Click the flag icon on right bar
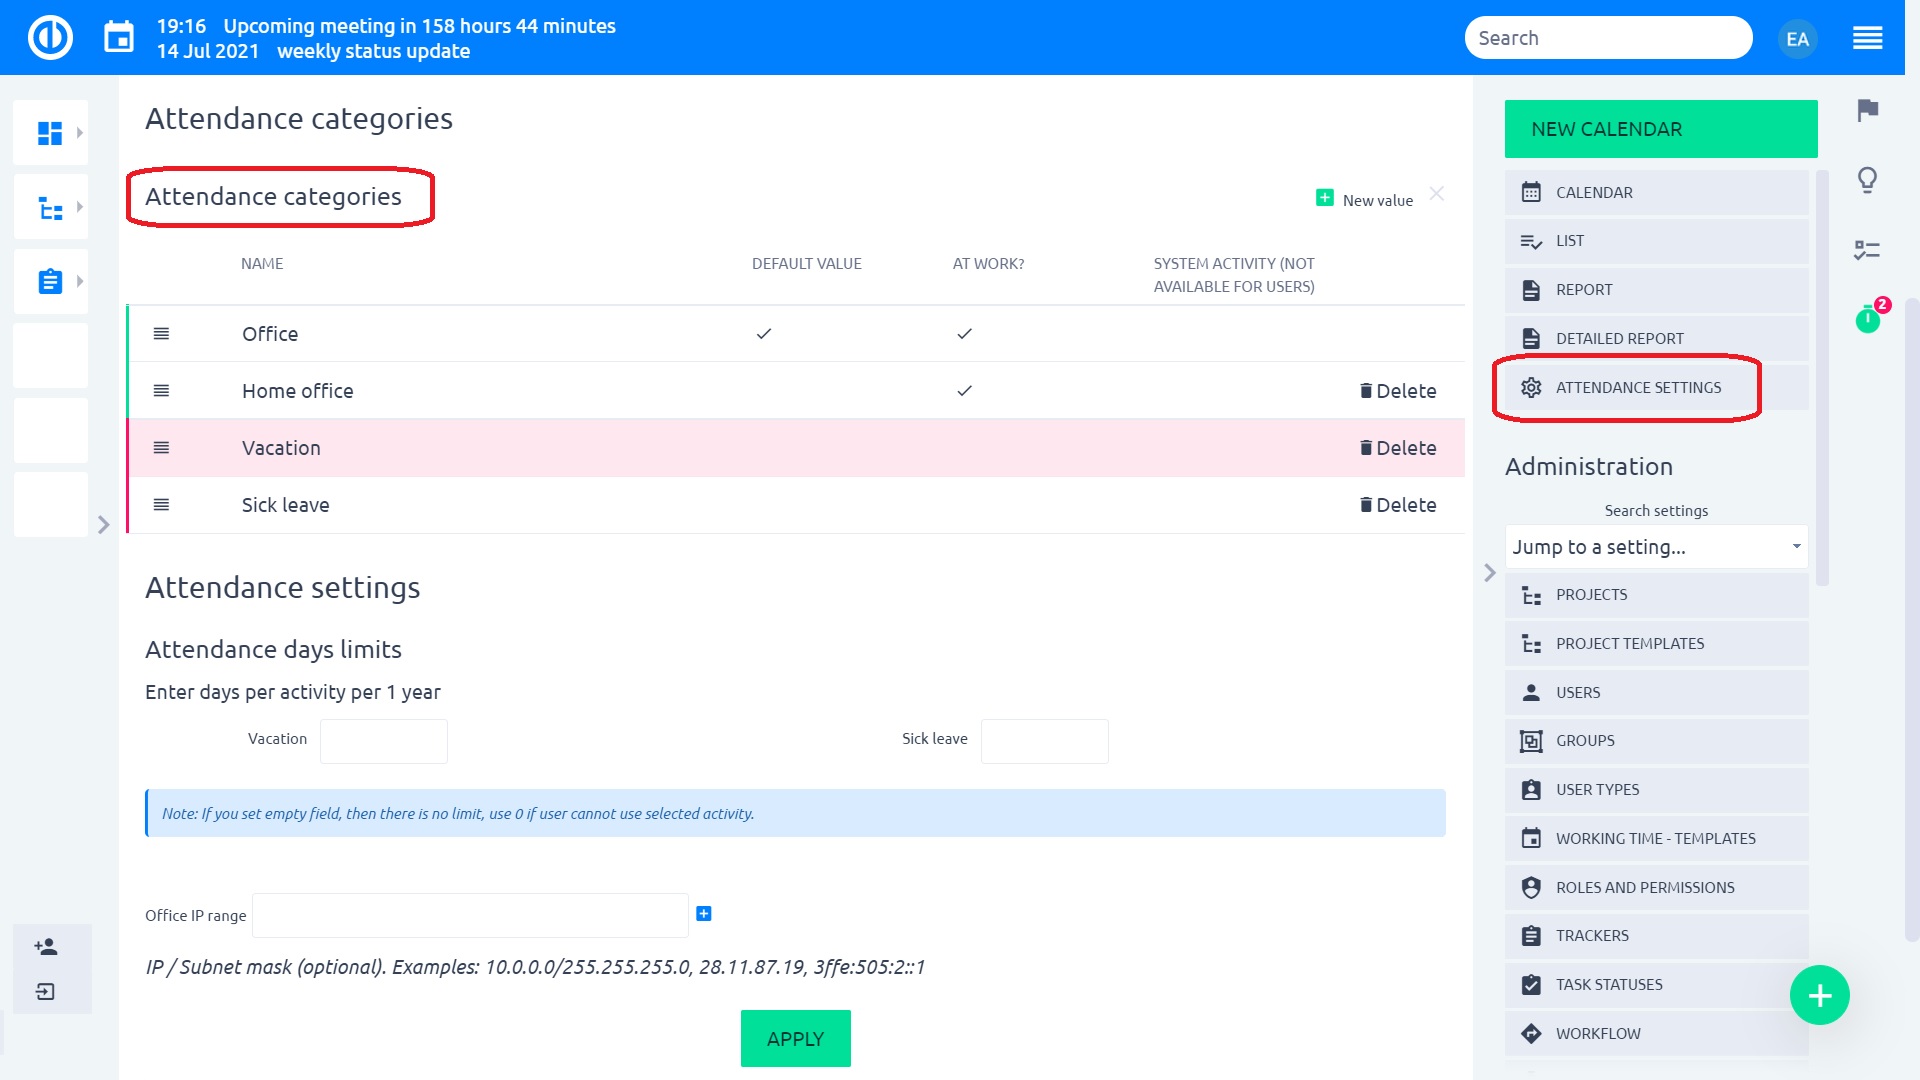This screenshot has height=1080, width=1920. (1867, 110)
